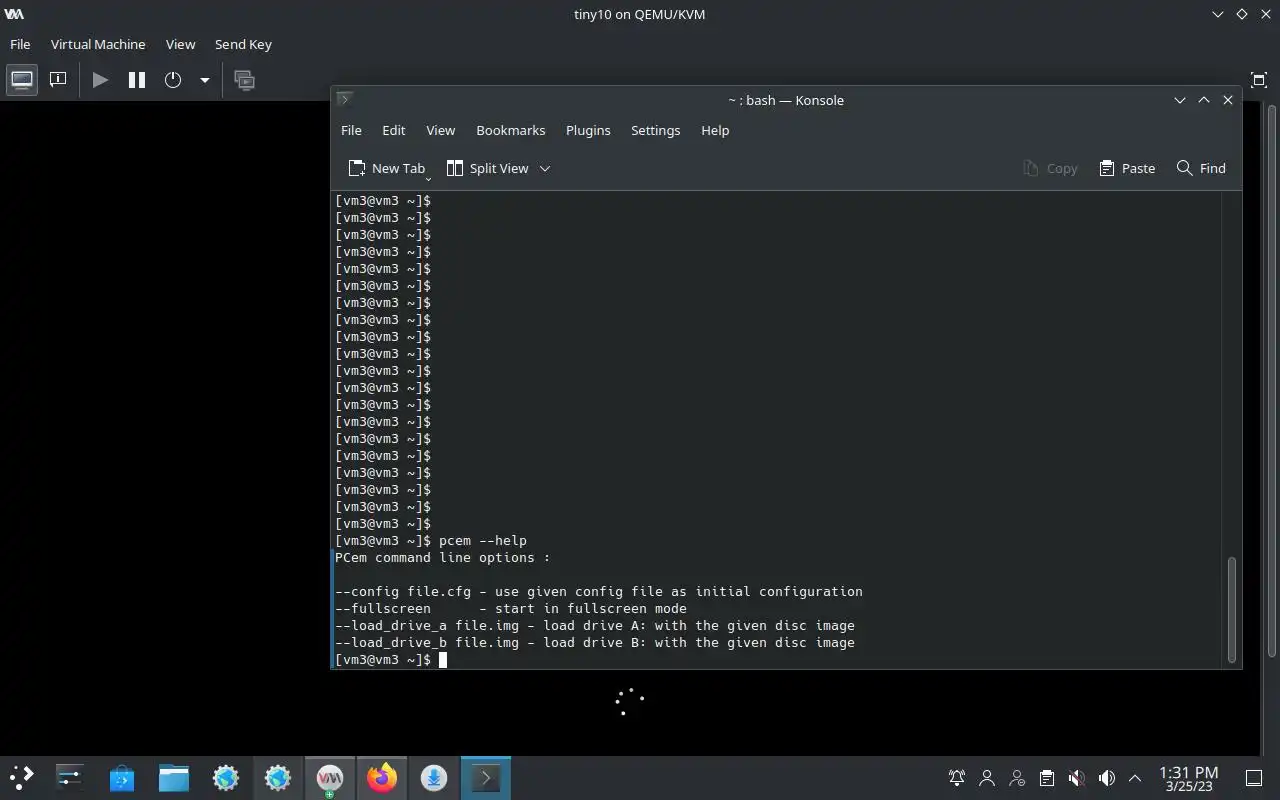Click the '--load_drive_b file.img' line

coord(595,642)
